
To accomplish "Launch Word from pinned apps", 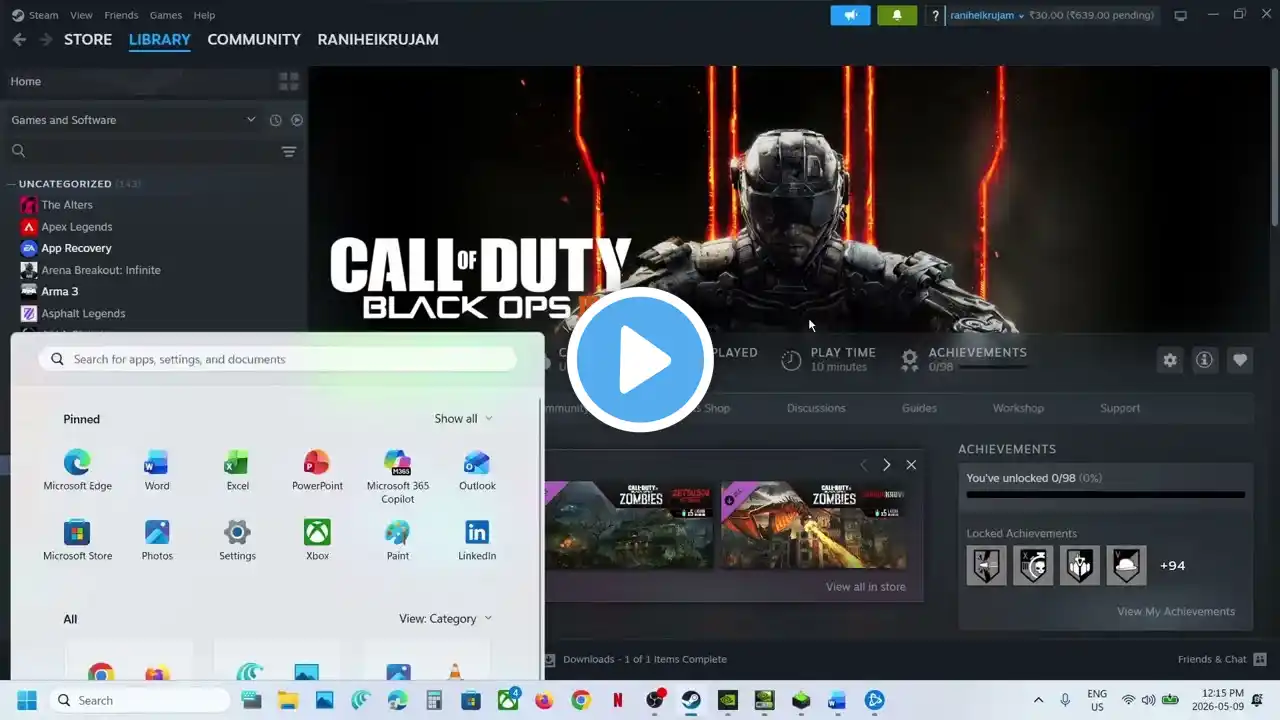I will tap(157, 470).
